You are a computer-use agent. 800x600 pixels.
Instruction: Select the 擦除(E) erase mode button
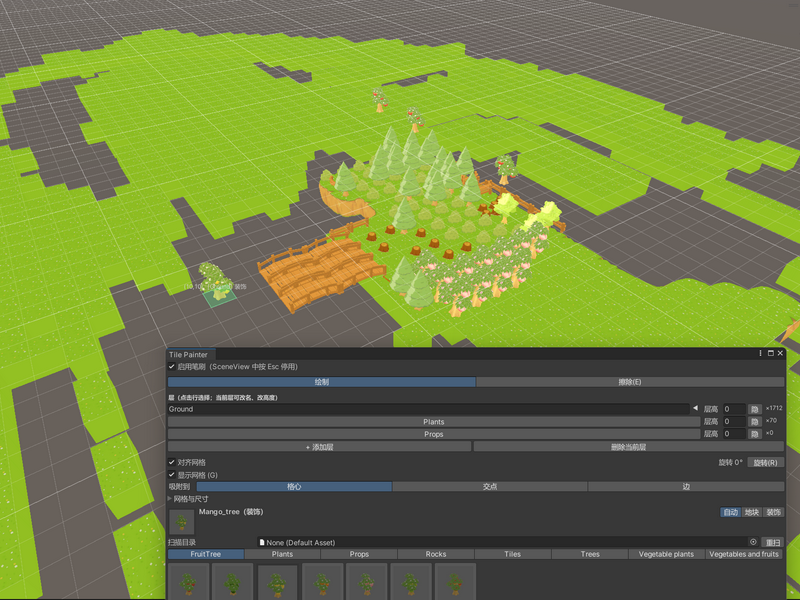tap(630, 382)
